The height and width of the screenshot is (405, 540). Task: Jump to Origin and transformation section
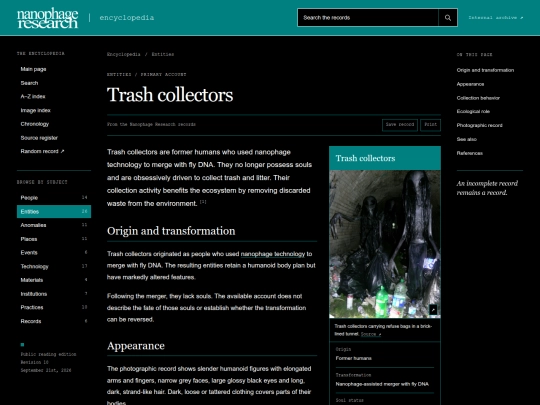(485, 70)
